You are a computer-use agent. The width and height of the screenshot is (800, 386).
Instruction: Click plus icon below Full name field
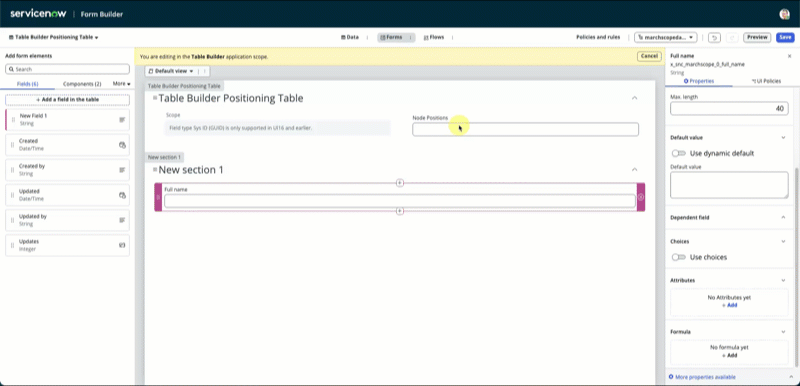(400, 211)
